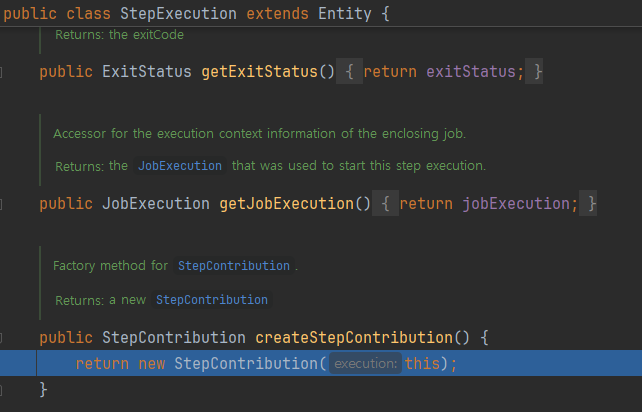Click the 'execution:' parameter hint

366,364
